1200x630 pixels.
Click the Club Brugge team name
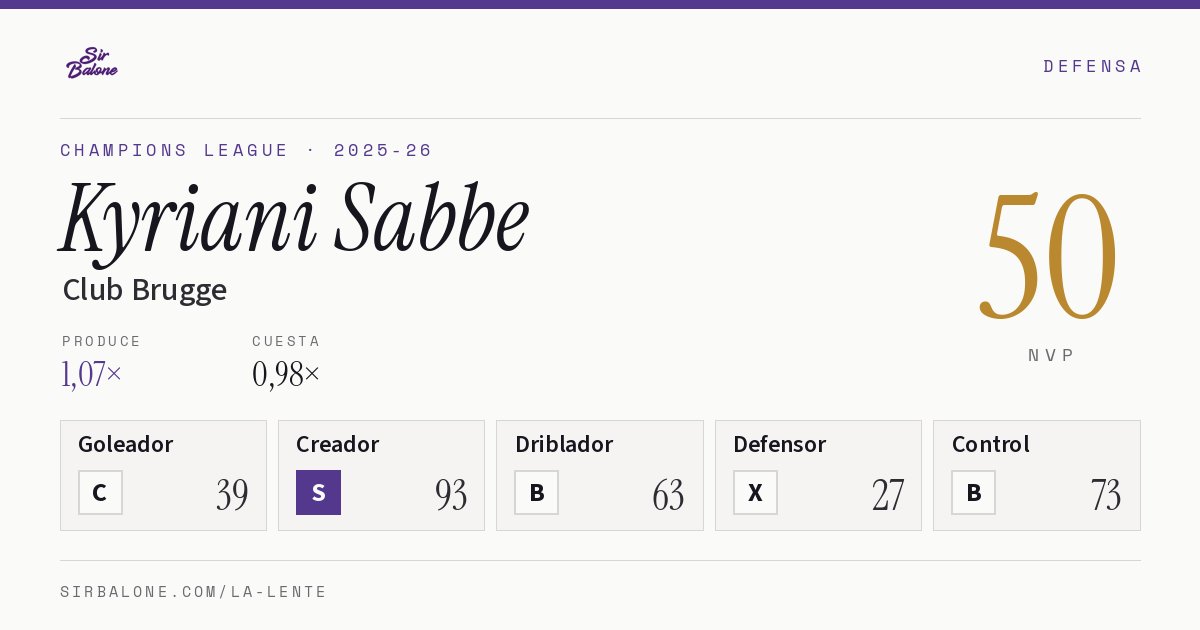coord(145,290)
